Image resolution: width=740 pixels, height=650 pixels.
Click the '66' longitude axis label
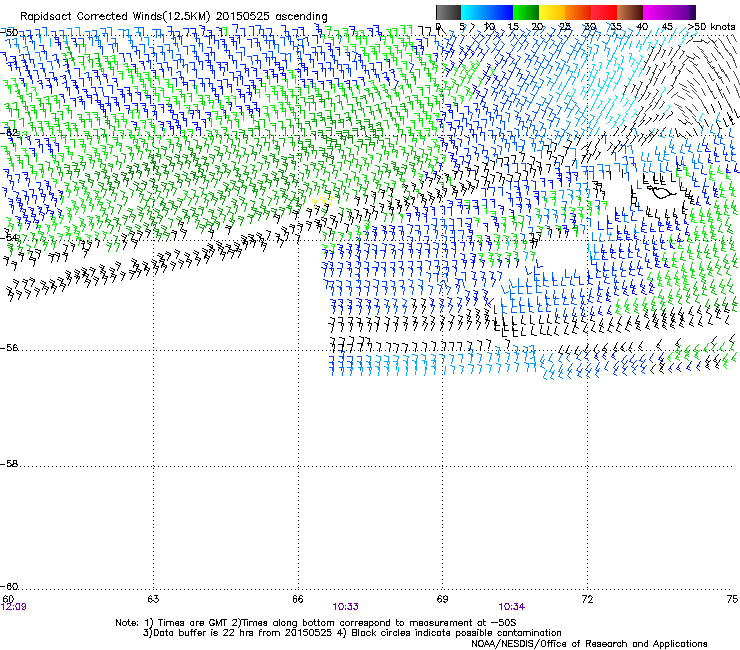coord(298,599)
